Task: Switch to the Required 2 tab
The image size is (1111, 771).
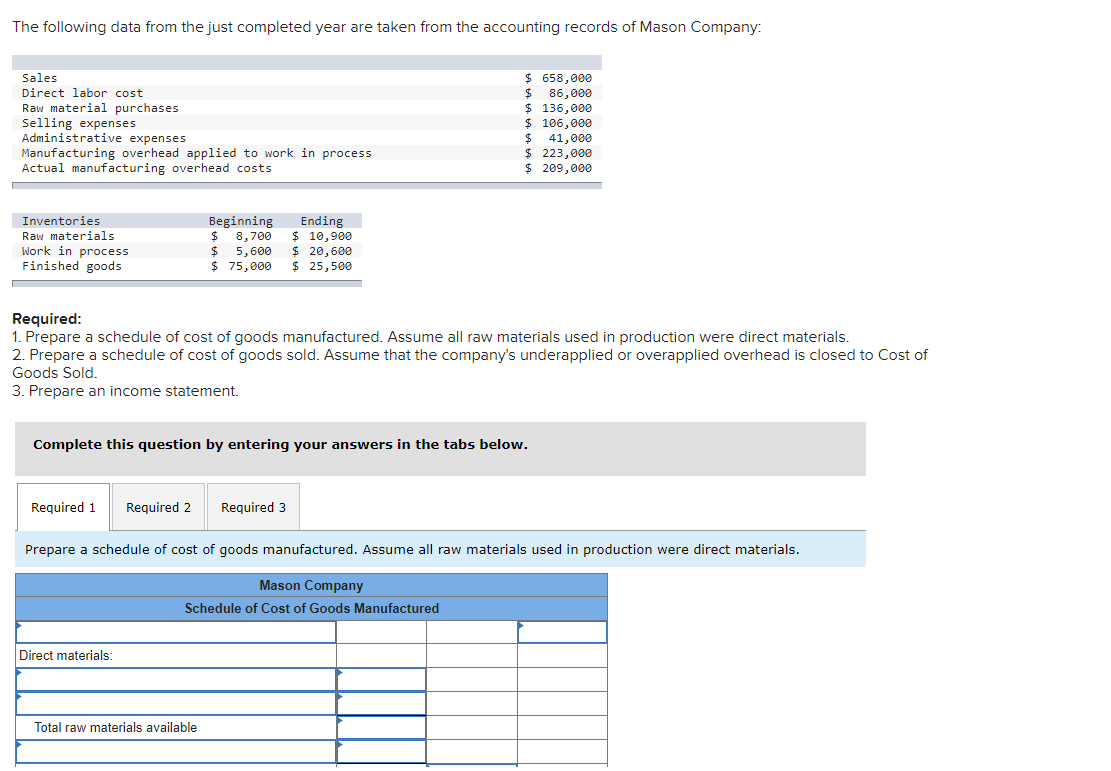Action: 158,507
